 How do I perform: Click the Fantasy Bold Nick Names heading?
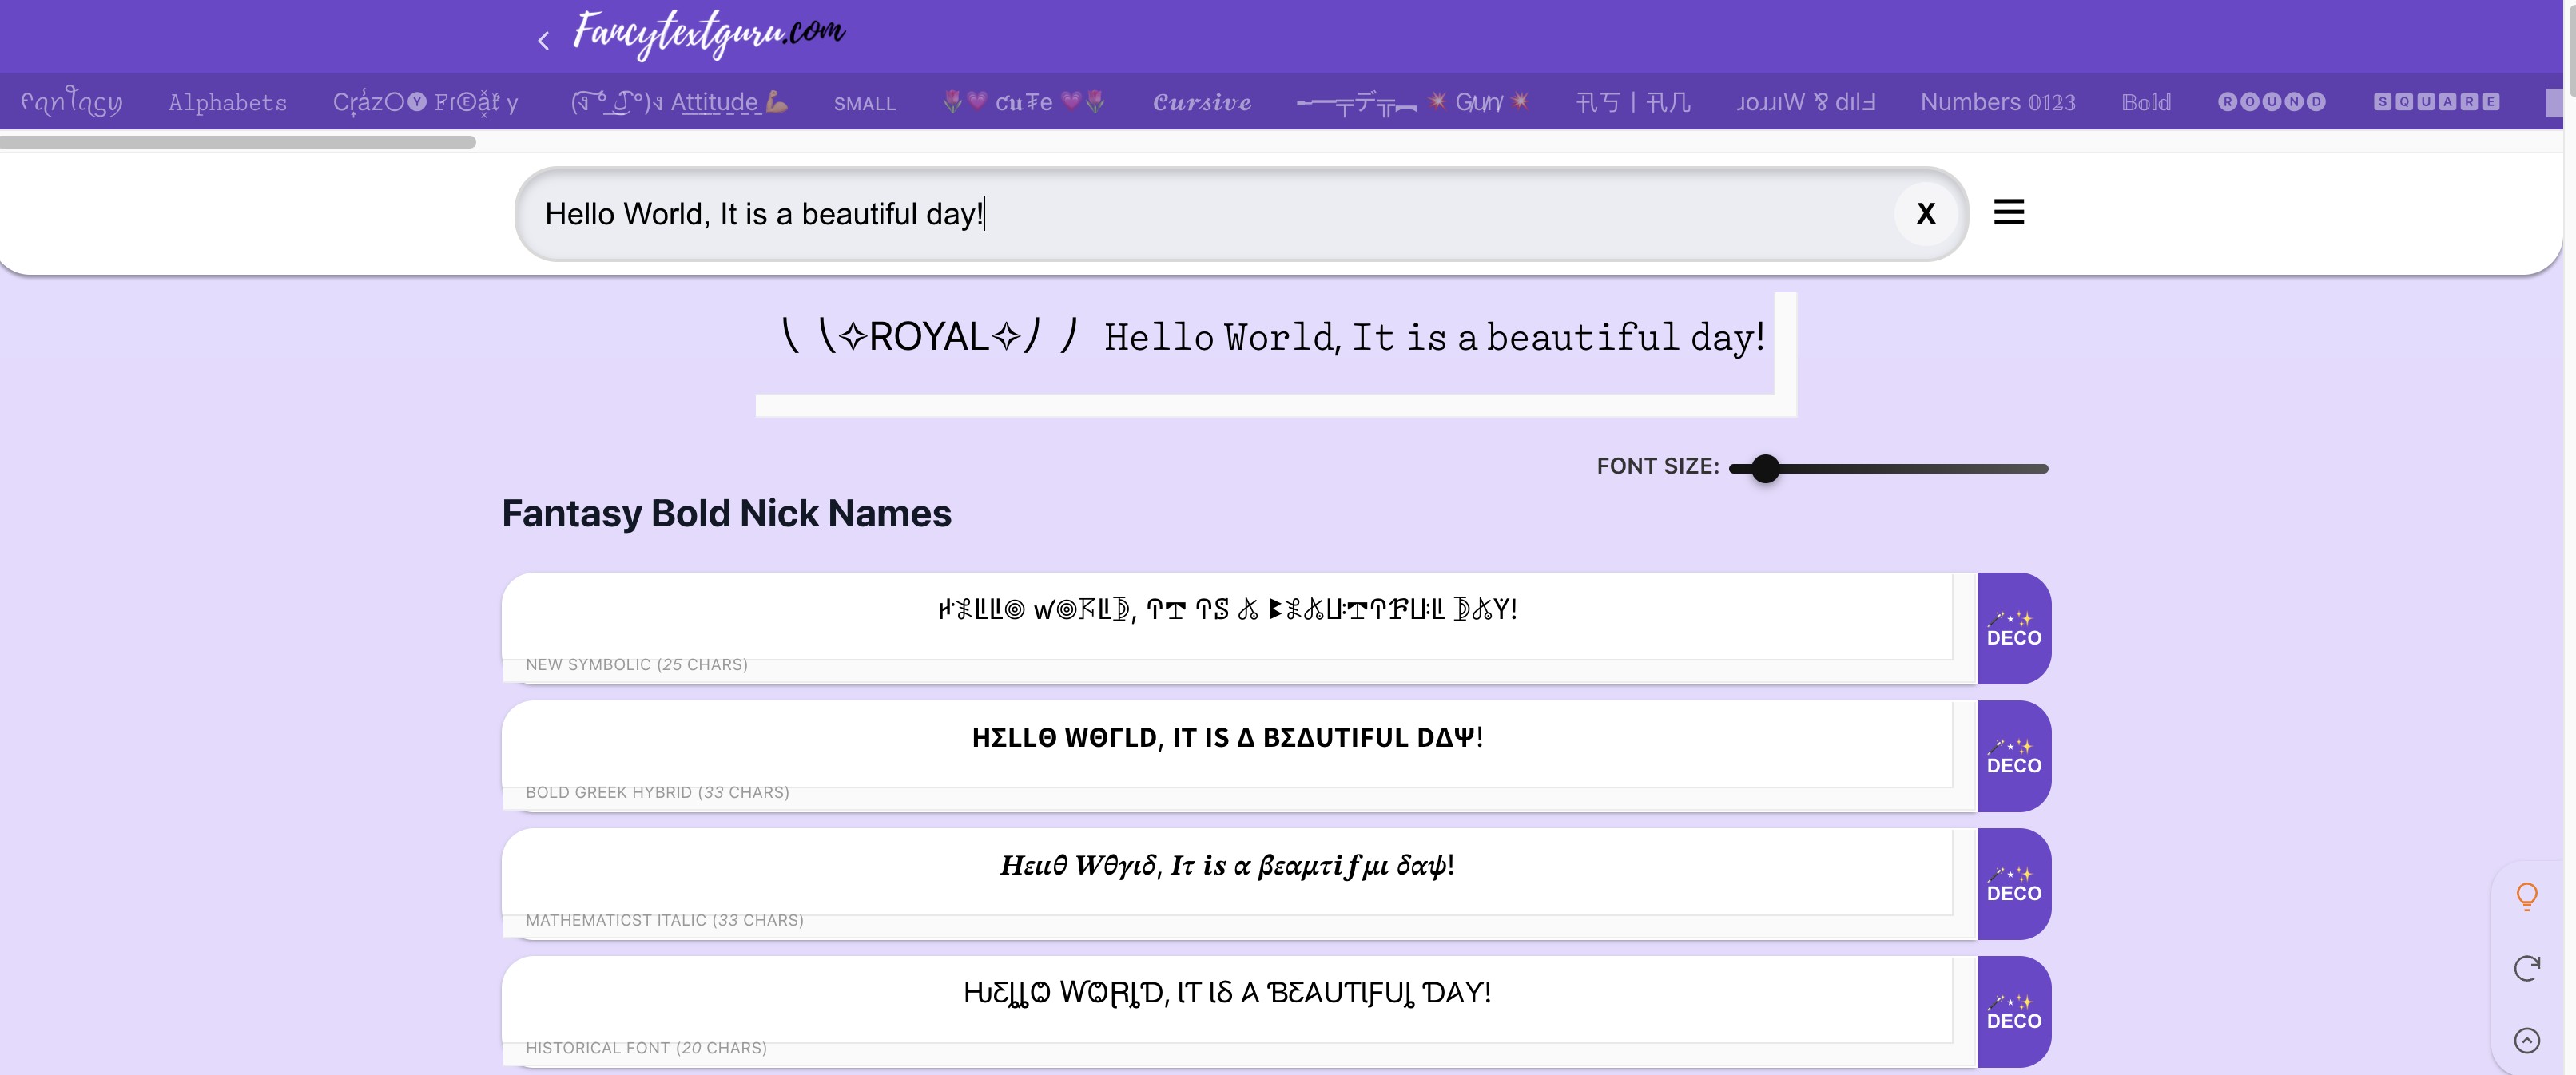726,513
